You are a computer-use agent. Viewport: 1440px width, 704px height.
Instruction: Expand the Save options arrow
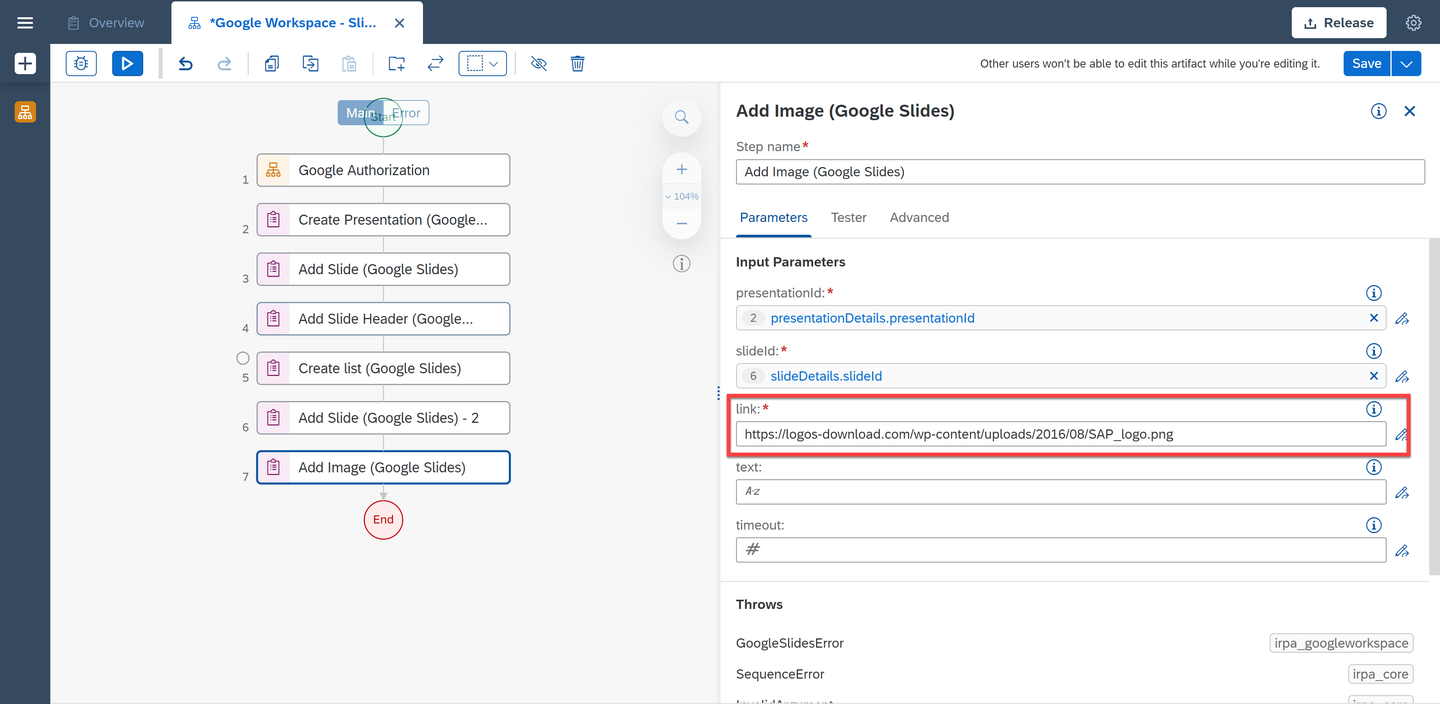click(1407, 64)
